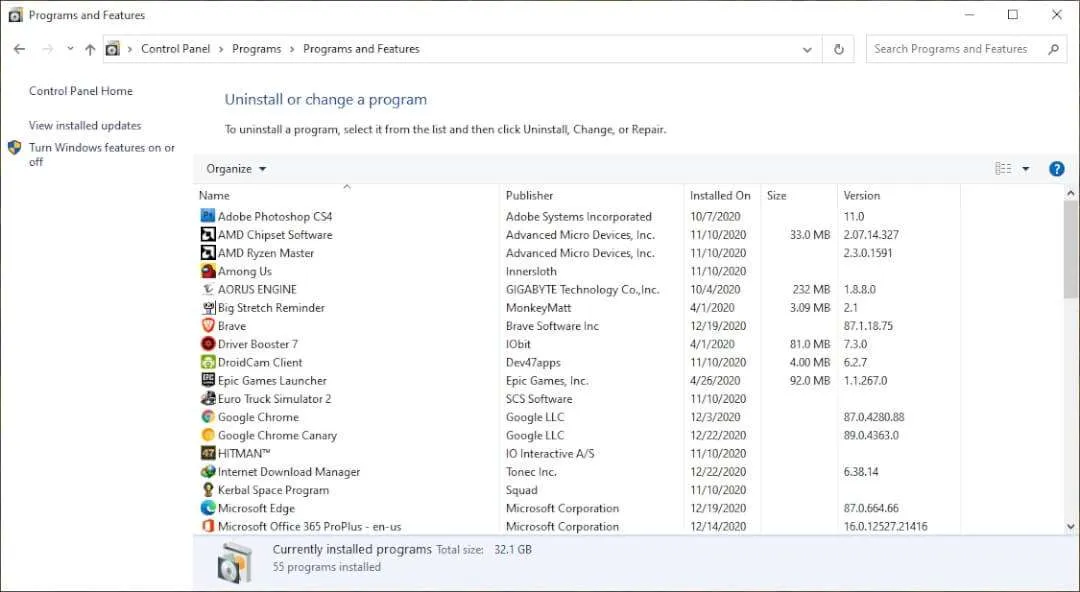Image resolution: width=1080 pixels, height=592 pixels.
Task: Click the Microsoft Office 365 ProPlus icon
Action: tap(207, 526)
